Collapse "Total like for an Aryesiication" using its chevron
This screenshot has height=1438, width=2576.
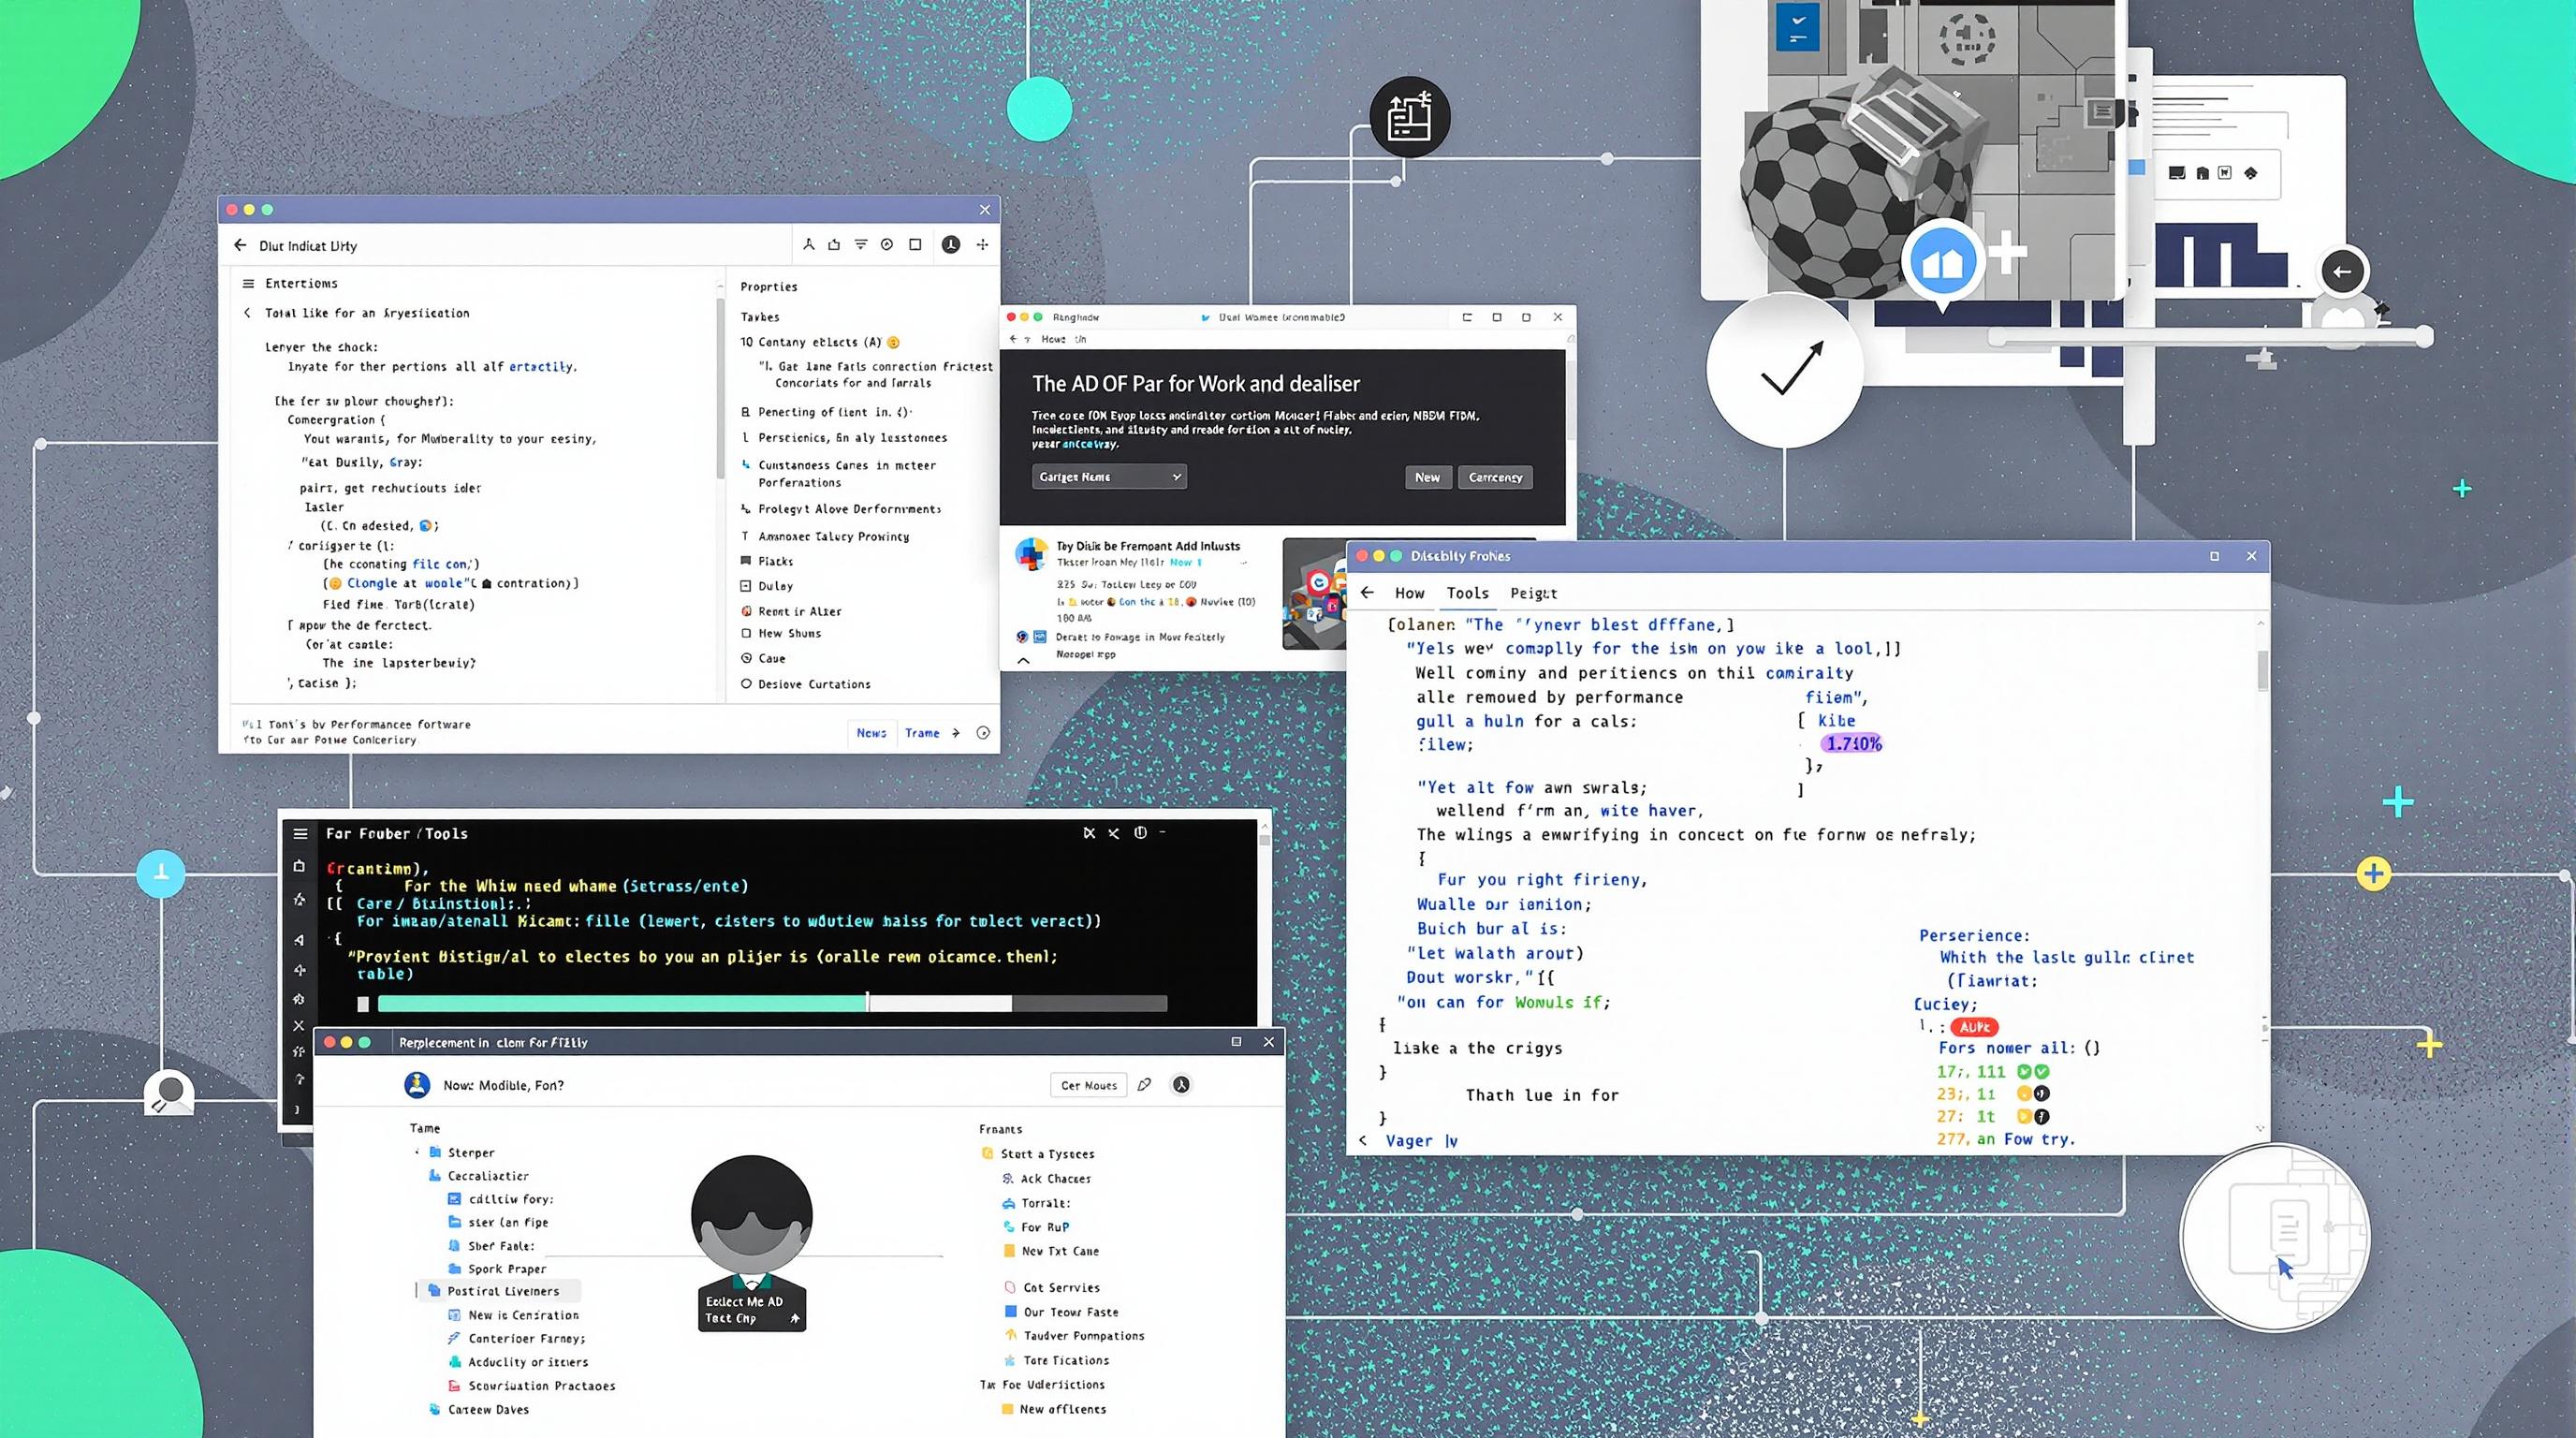point(248,313)
